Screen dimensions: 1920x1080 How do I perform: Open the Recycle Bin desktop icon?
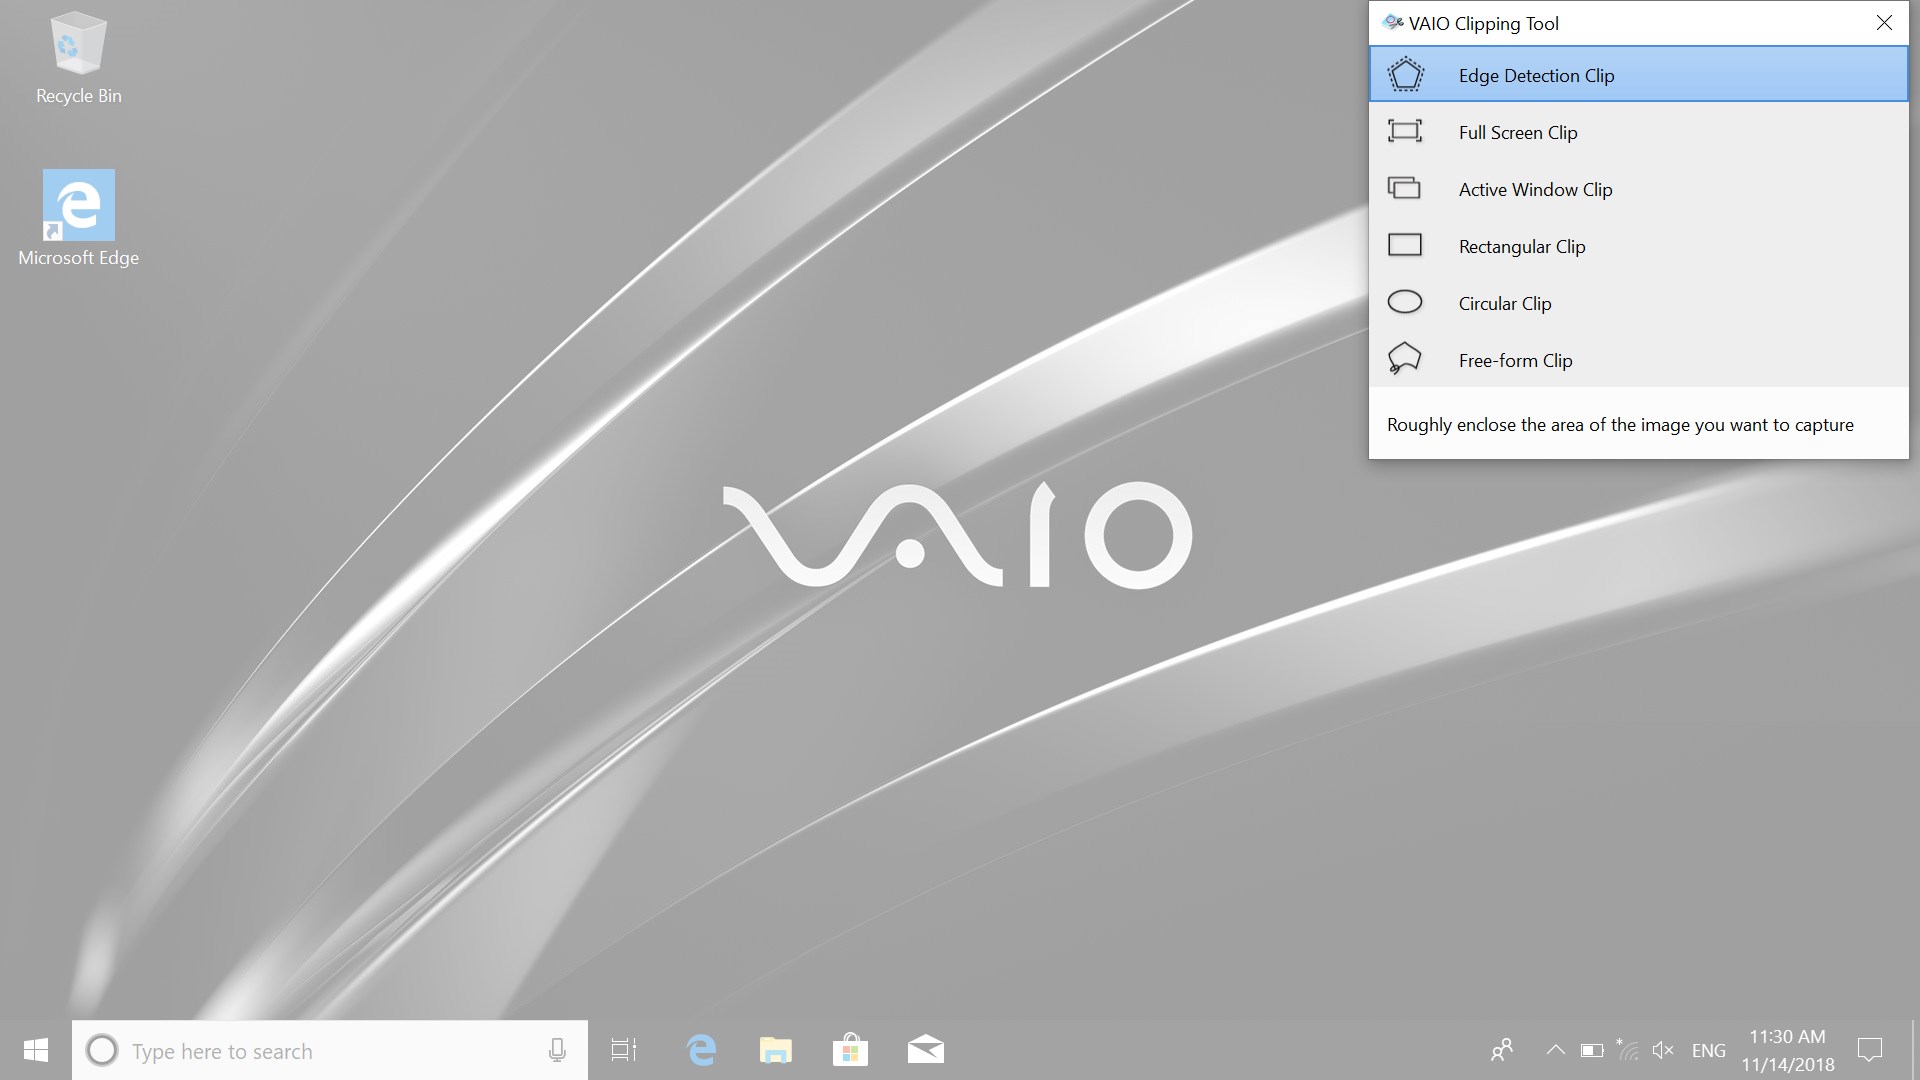click(x=78, y=58)
